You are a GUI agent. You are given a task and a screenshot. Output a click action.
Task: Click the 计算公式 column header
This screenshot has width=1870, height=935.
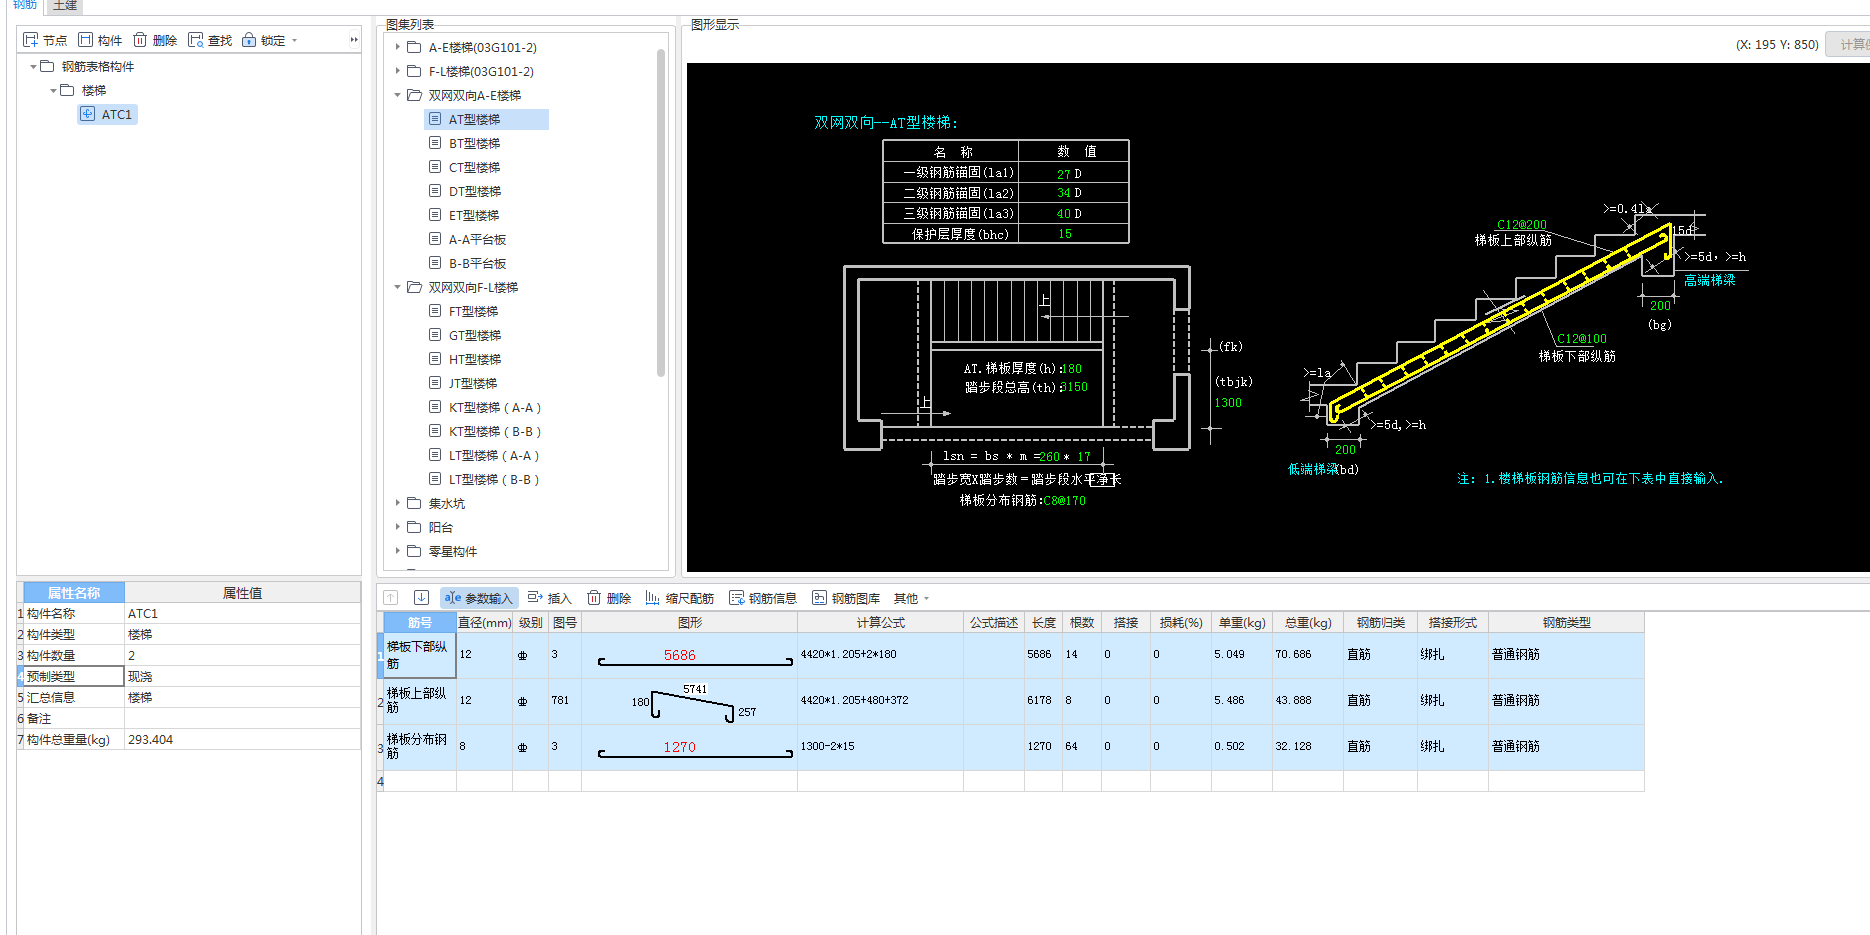[880, 622]
